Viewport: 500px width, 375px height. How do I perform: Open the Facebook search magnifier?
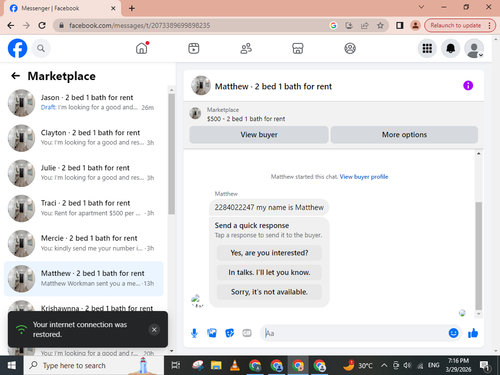click(41, 49)
